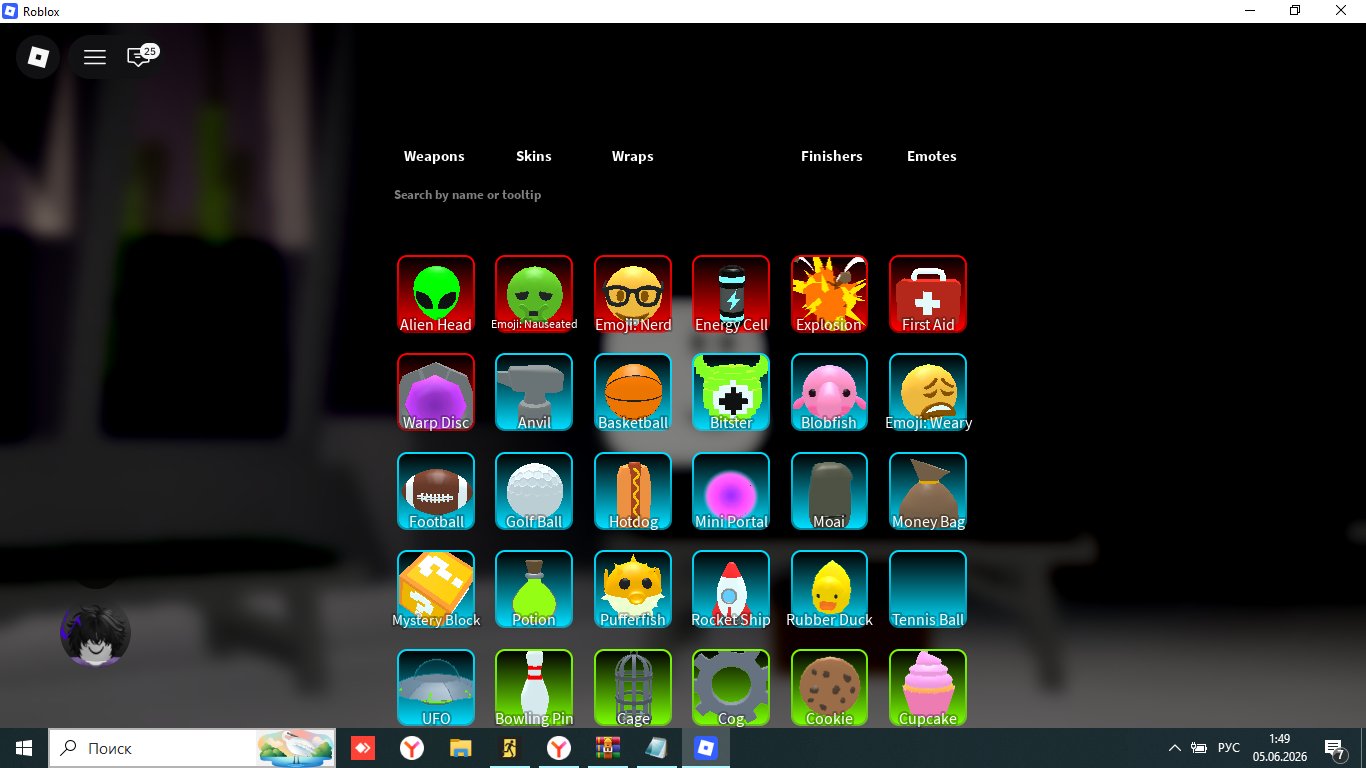Go to the Wraps tab
This screenshot has height=768, width=1366.
tap(633, 156)
